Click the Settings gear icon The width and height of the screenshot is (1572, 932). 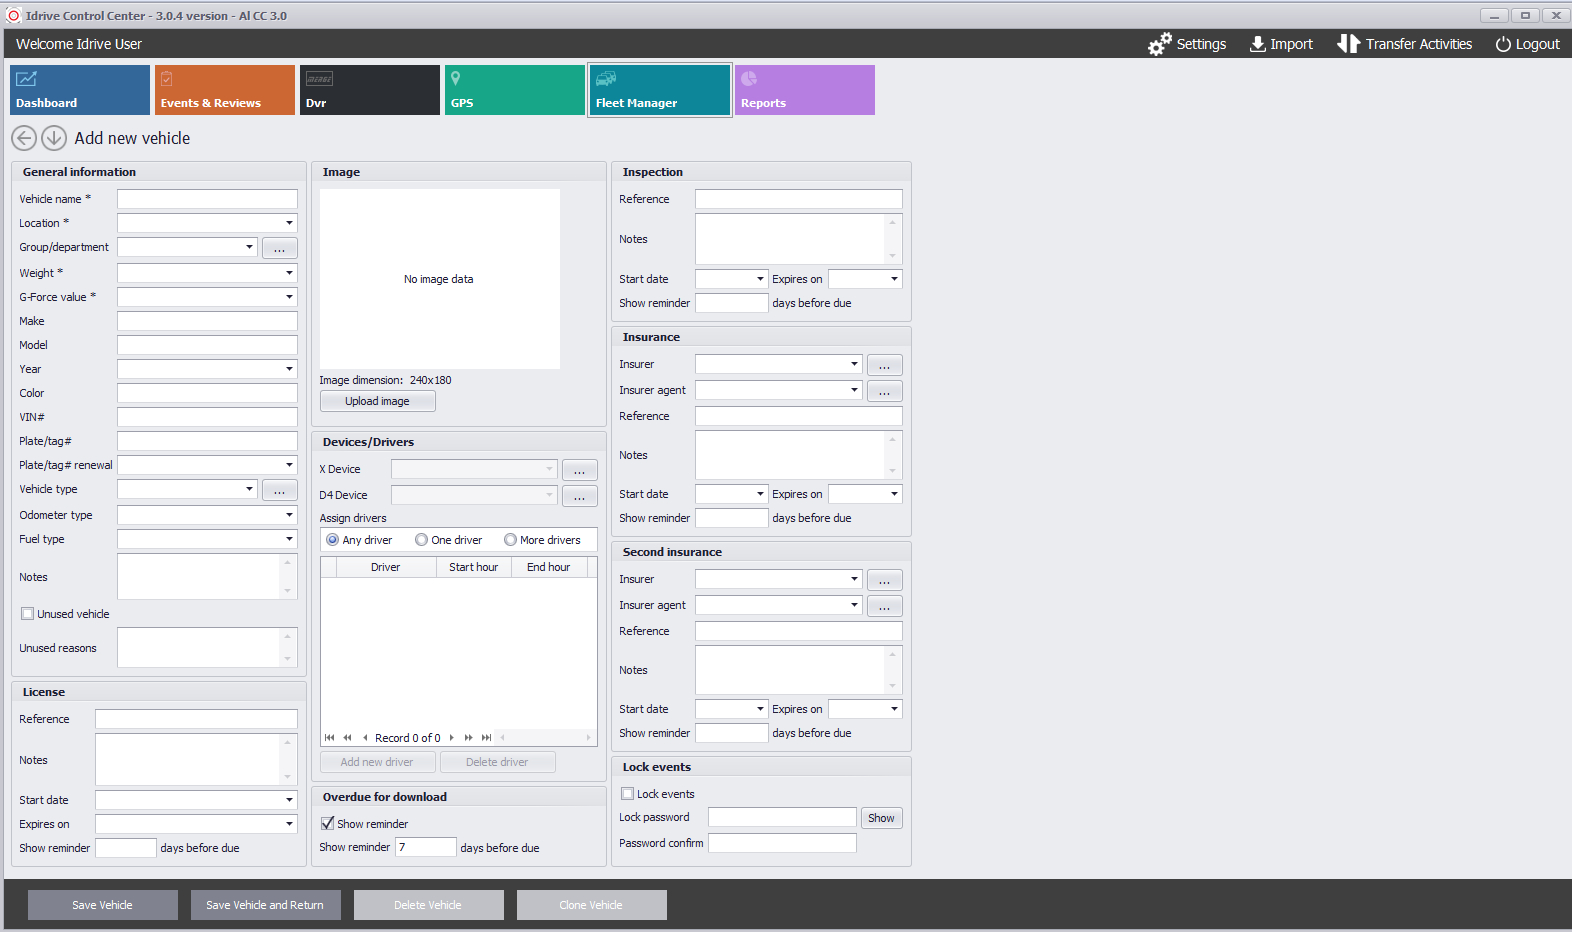(1159, 44)
